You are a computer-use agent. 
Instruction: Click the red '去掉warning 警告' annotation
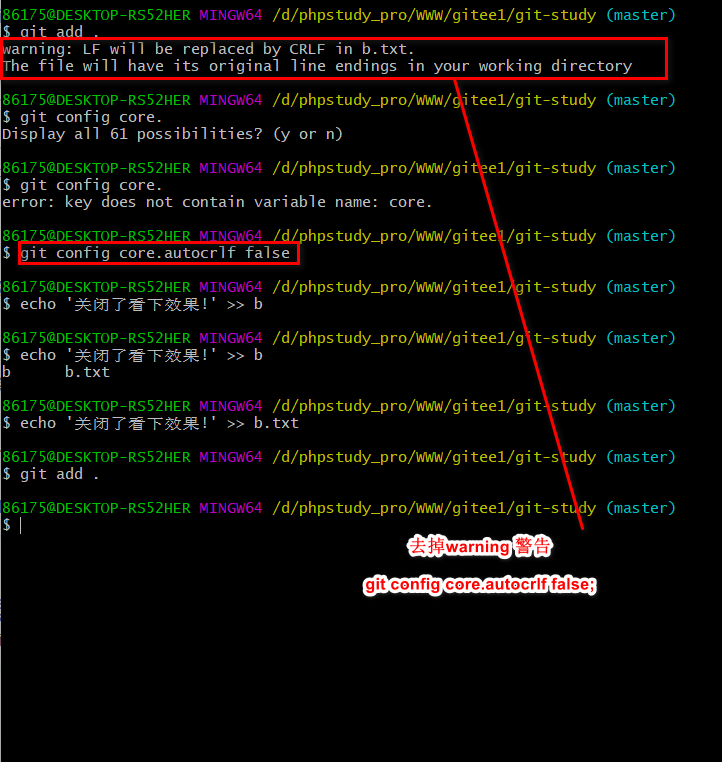(x=480, y=546)
